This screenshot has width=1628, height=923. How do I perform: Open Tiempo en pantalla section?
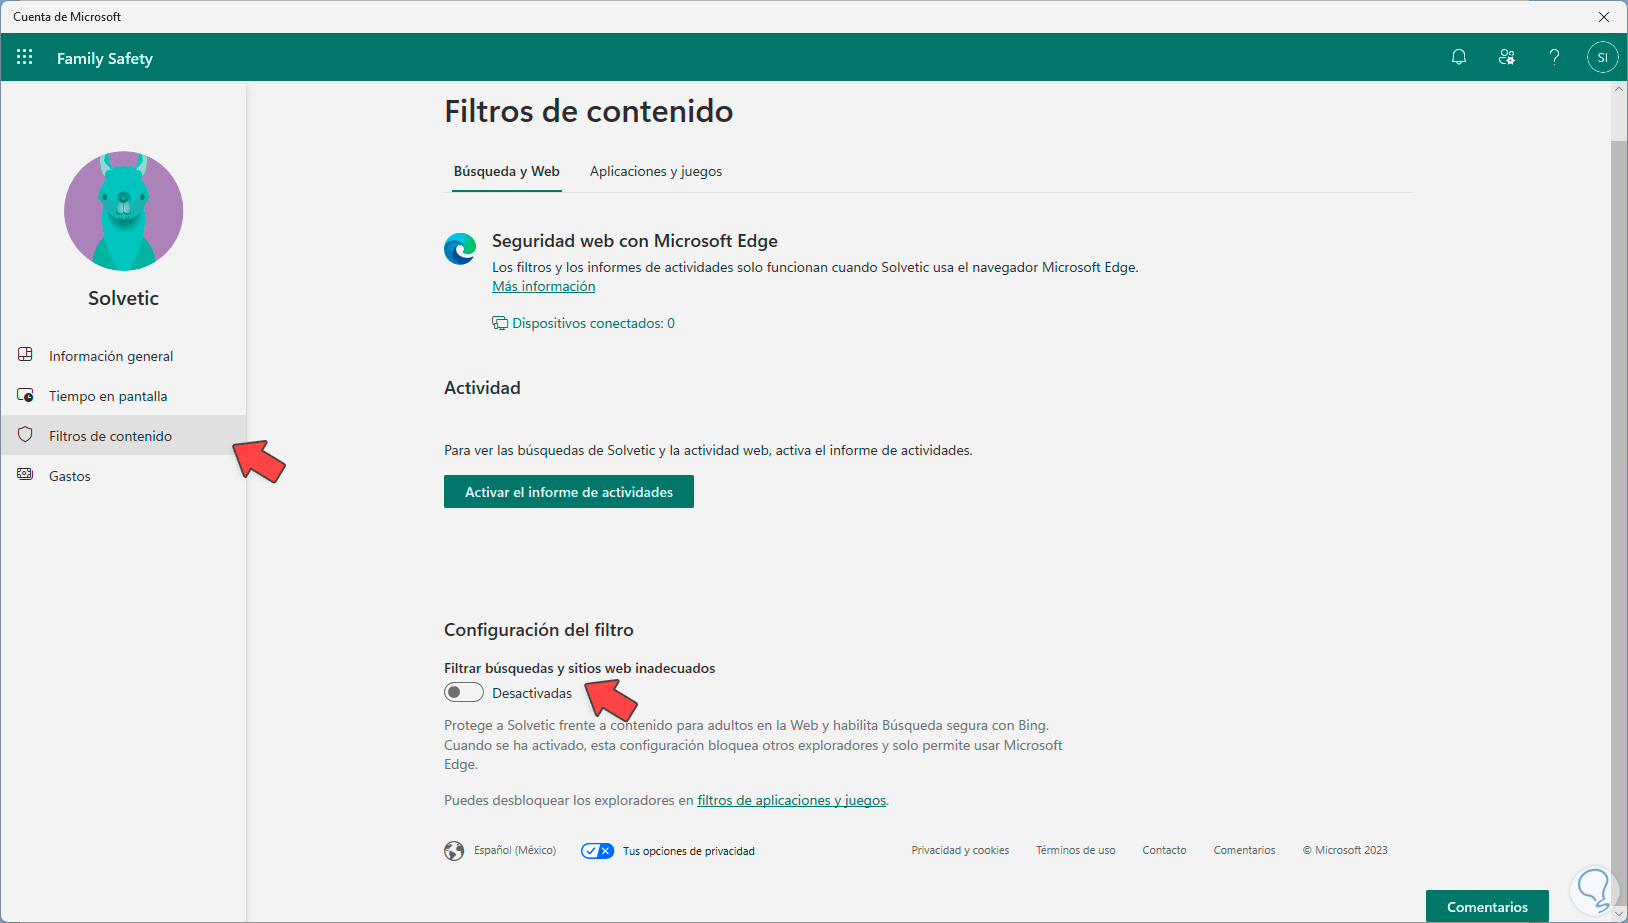point(123,396)
